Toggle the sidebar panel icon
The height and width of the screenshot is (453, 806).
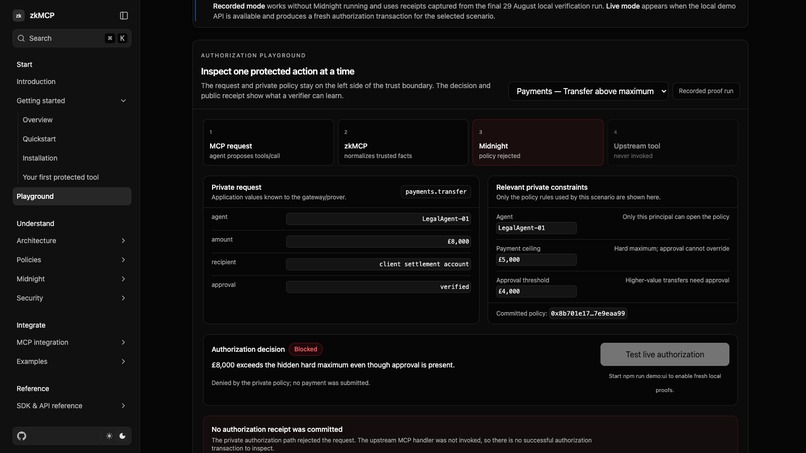click(x=124, y=15)
